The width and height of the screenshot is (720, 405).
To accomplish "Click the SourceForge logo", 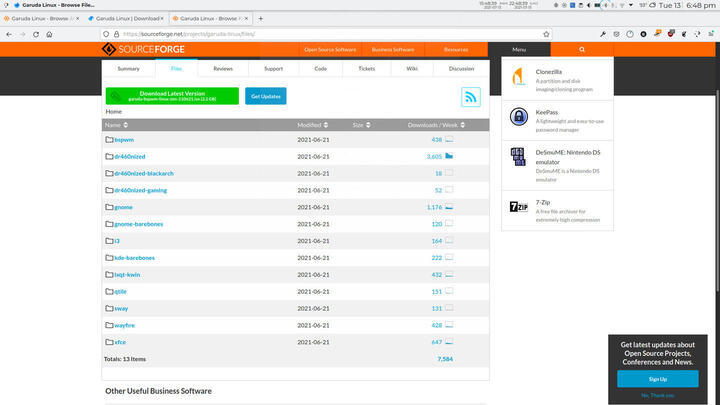I will tap(143, 49).
